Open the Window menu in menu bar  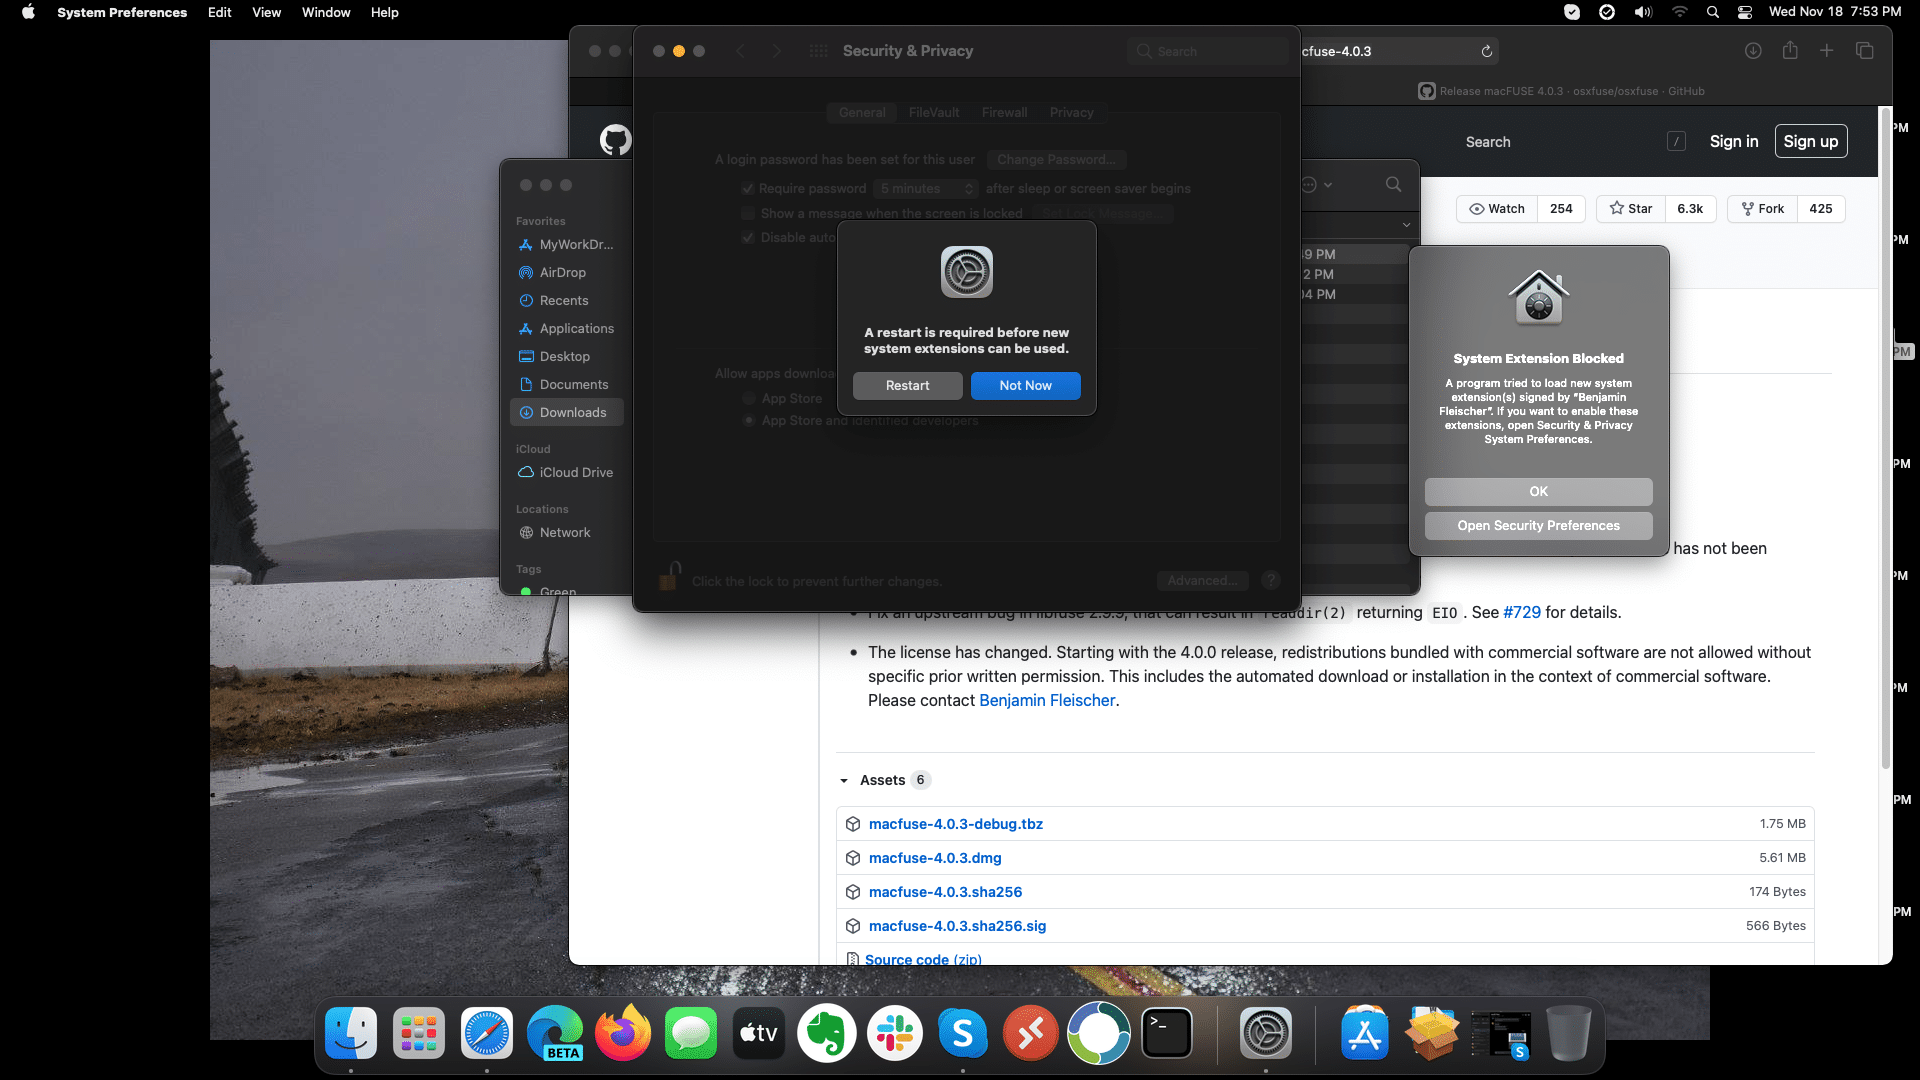click(x=326, y=12)
